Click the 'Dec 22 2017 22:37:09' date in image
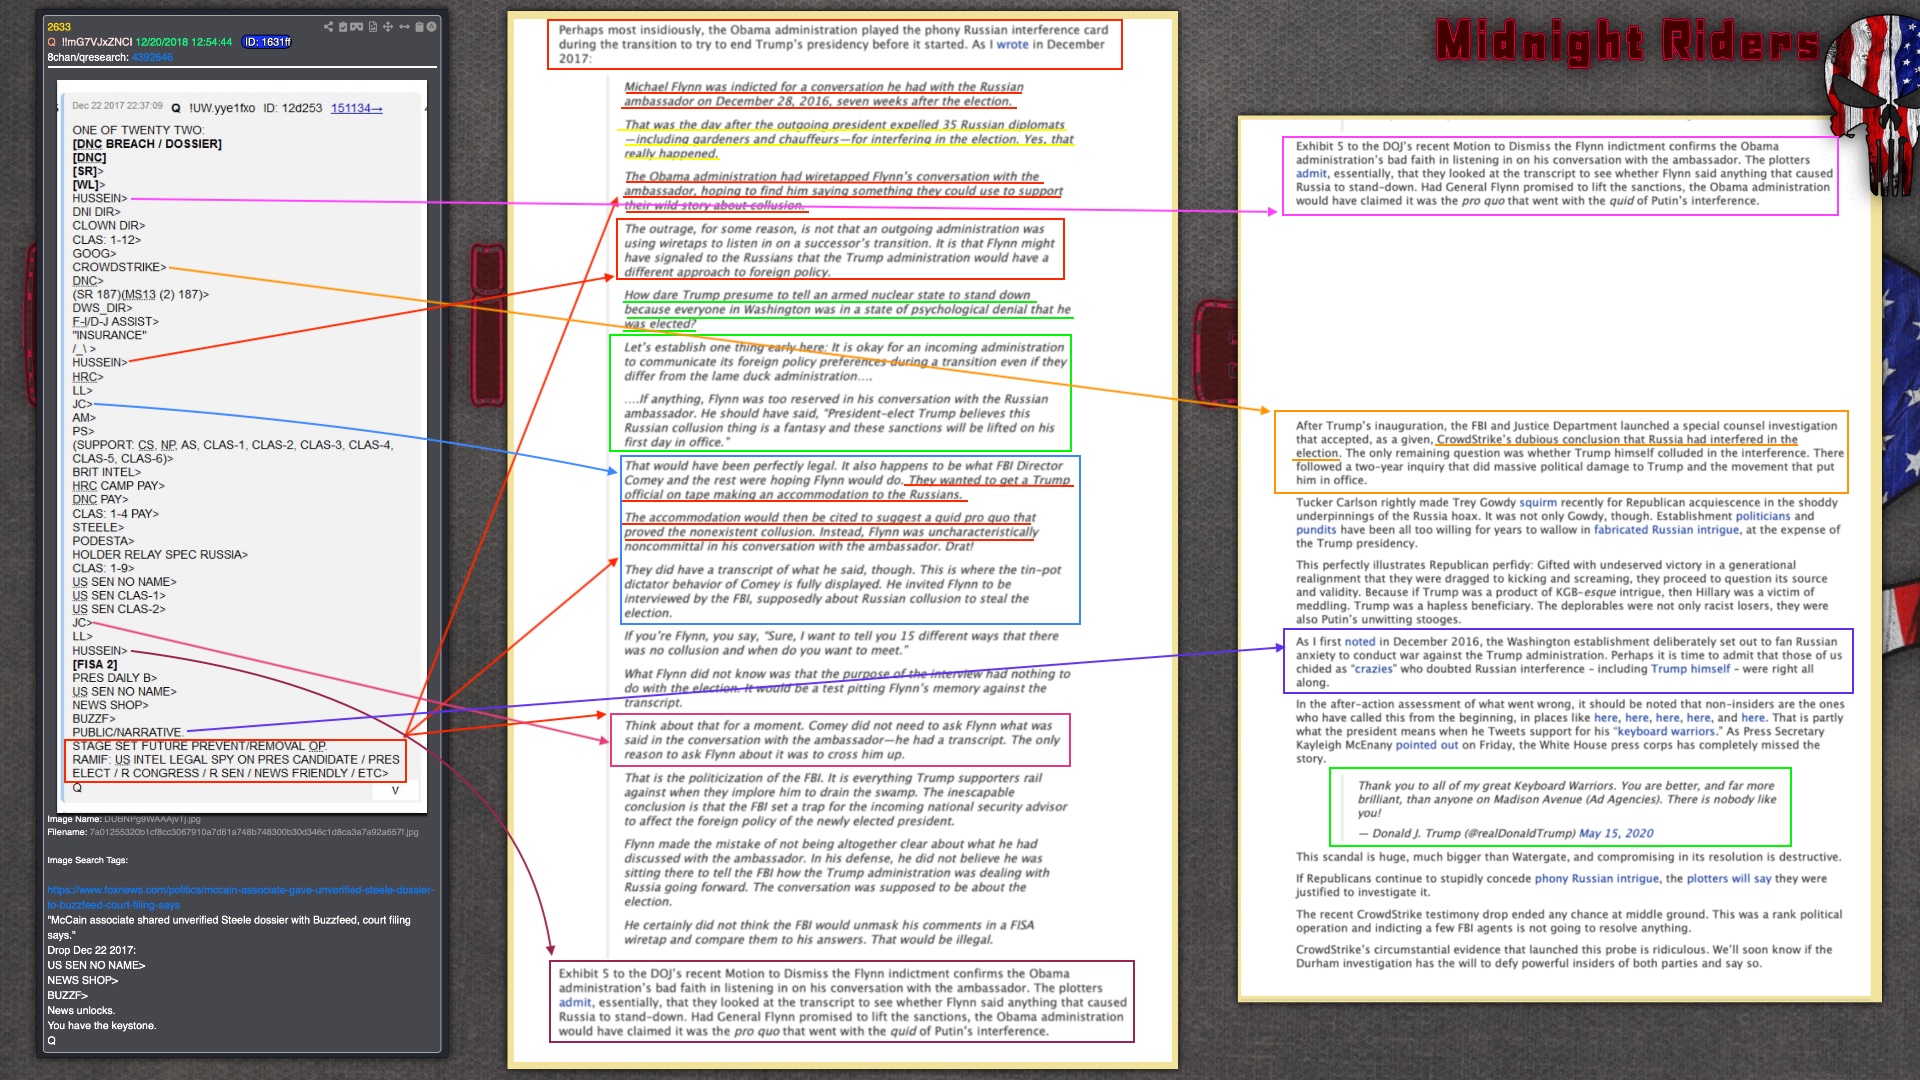 click(117, 106)
